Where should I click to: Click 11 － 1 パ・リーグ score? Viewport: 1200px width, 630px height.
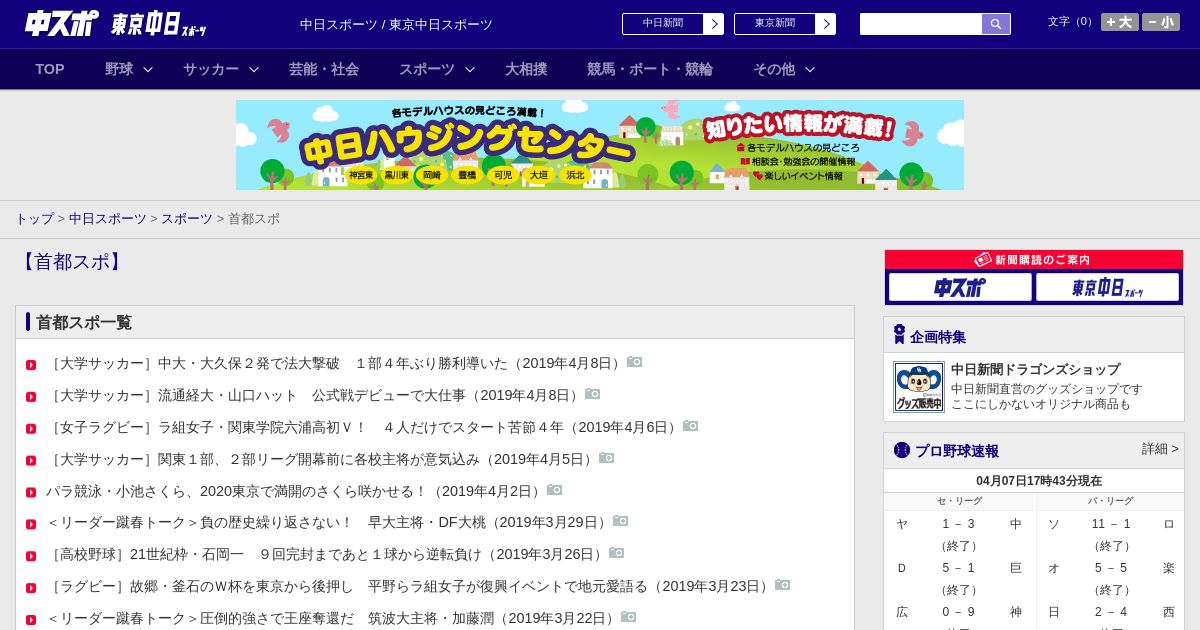tap(1111, 524)
